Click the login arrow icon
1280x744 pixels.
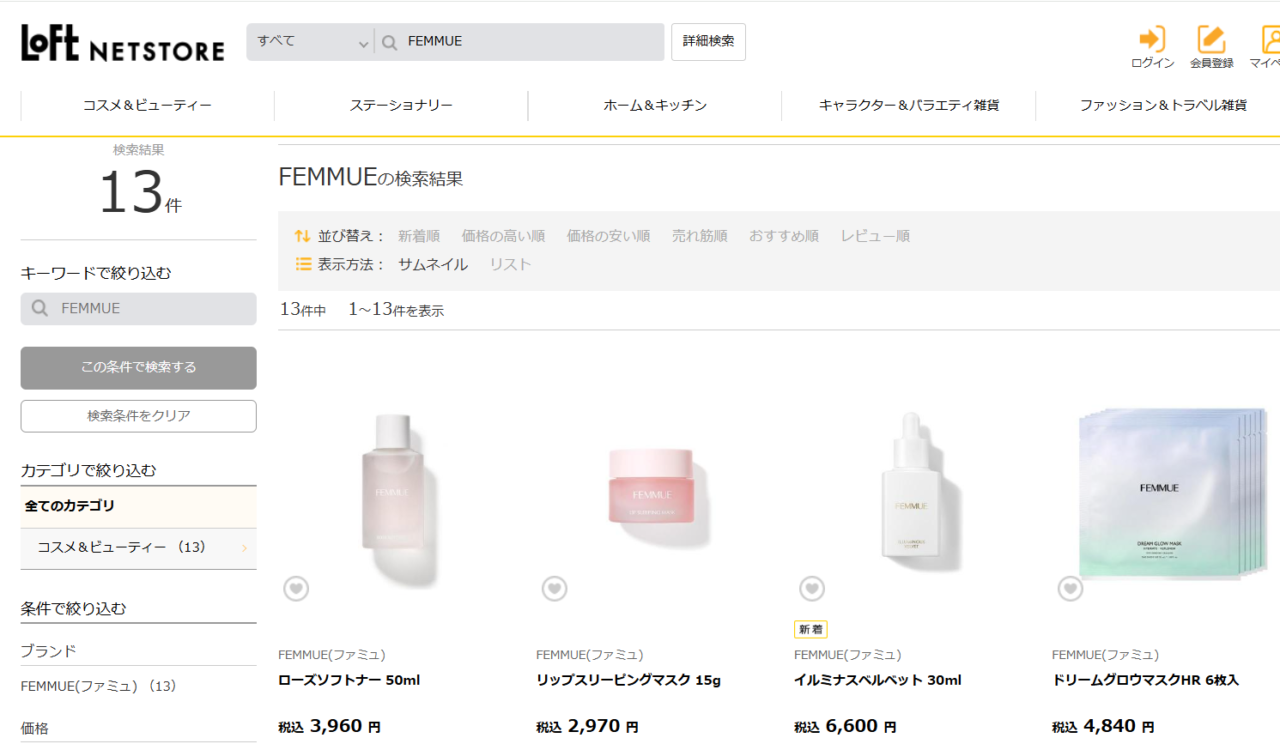pos(1152,39)
